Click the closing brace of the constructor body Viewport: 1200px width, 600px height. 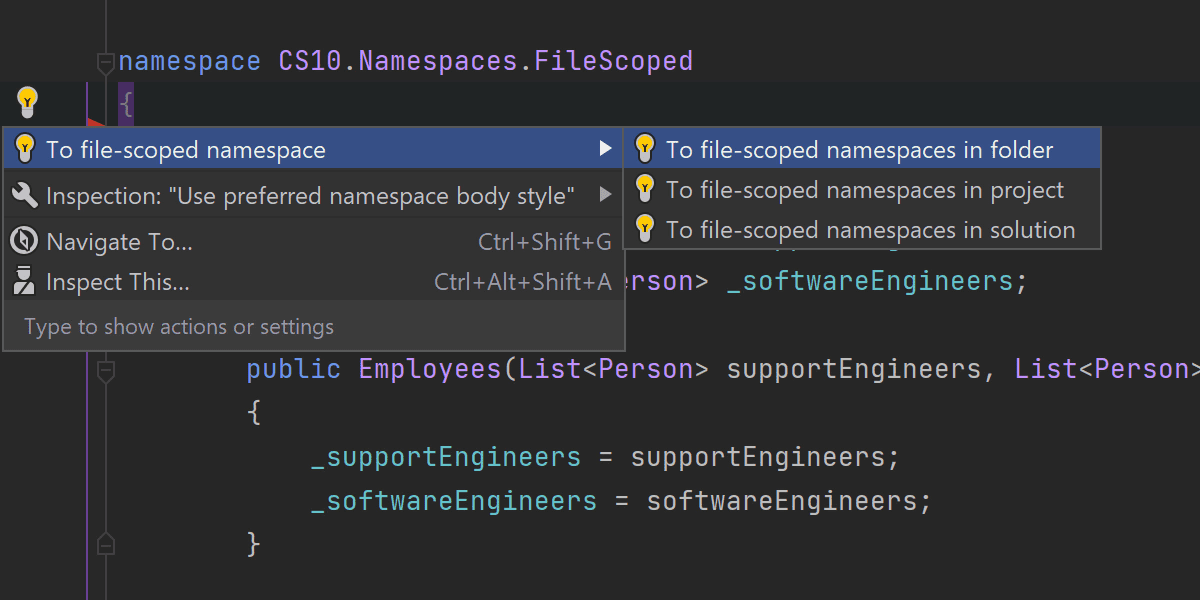(x=254, y=544)
